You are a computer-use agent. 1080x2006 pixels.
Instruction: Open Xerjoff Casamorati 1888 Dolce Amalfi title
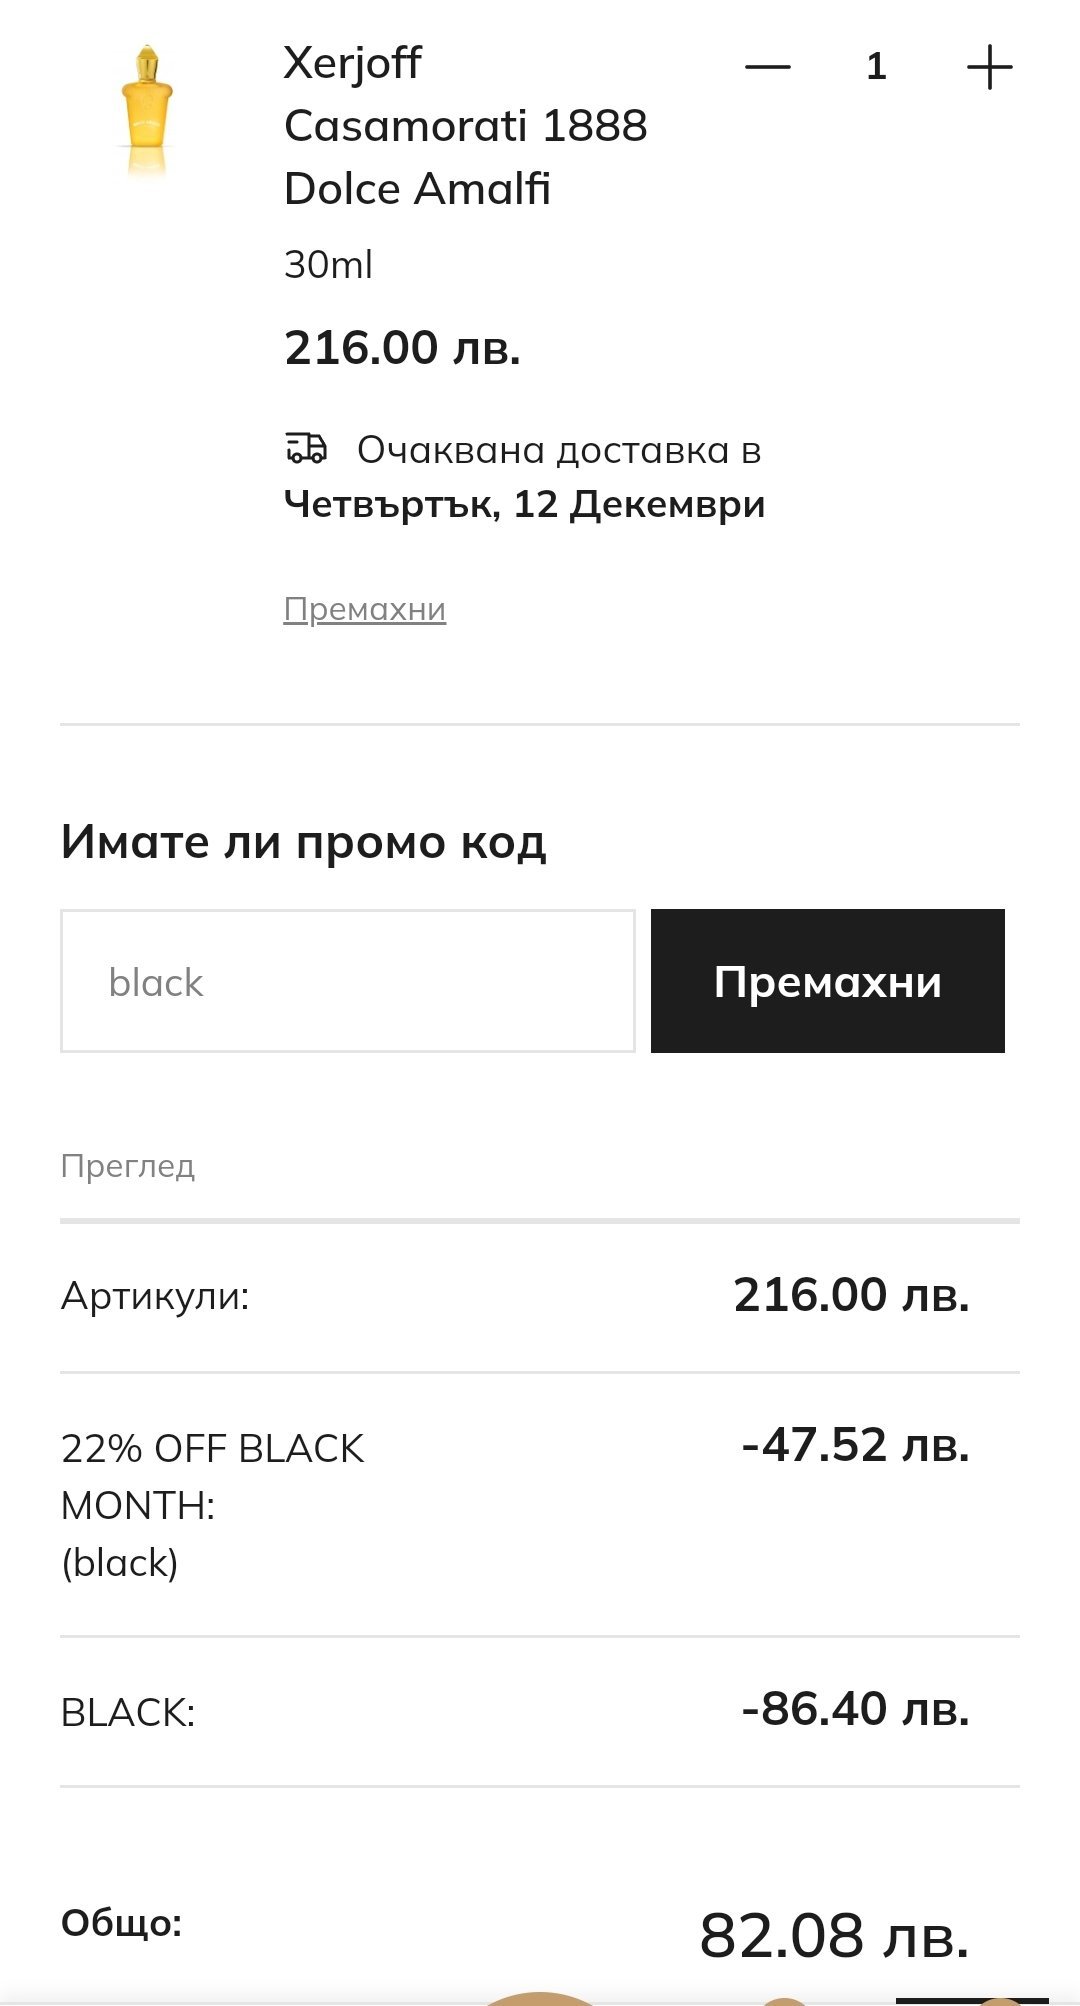(465, 126)
